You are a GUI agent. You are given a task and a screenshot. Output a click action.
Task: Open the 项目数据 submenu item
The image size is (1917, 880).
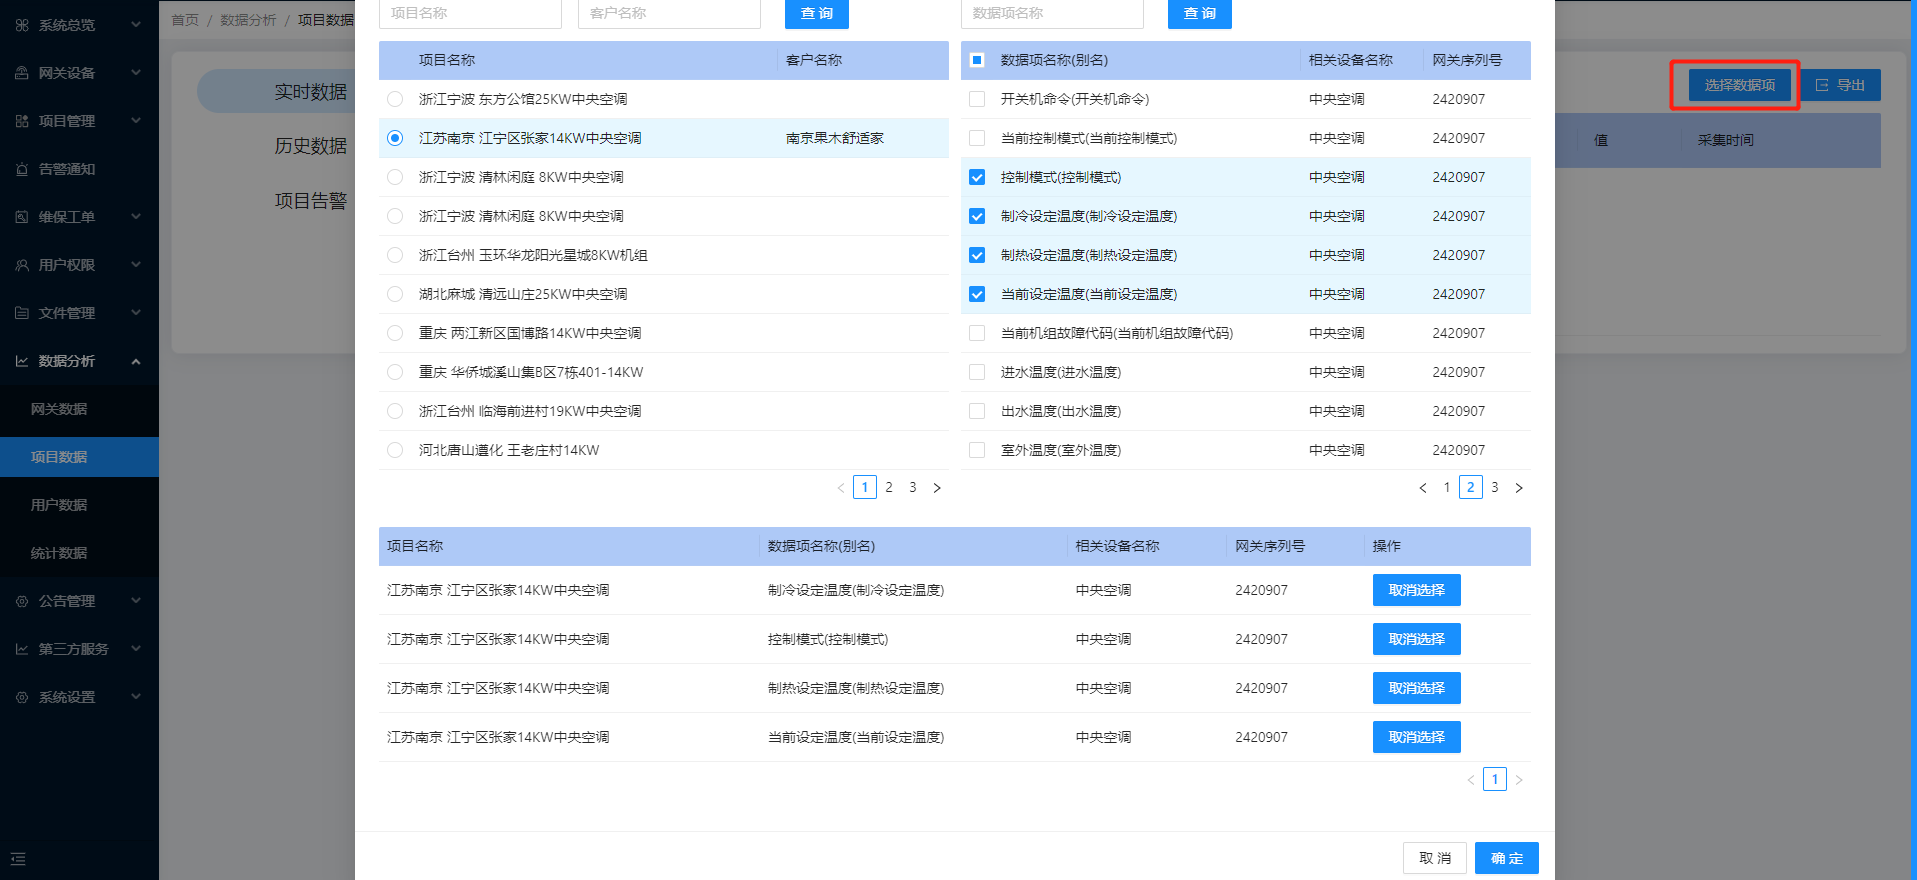pyautogui.click(x=79, y=457)
